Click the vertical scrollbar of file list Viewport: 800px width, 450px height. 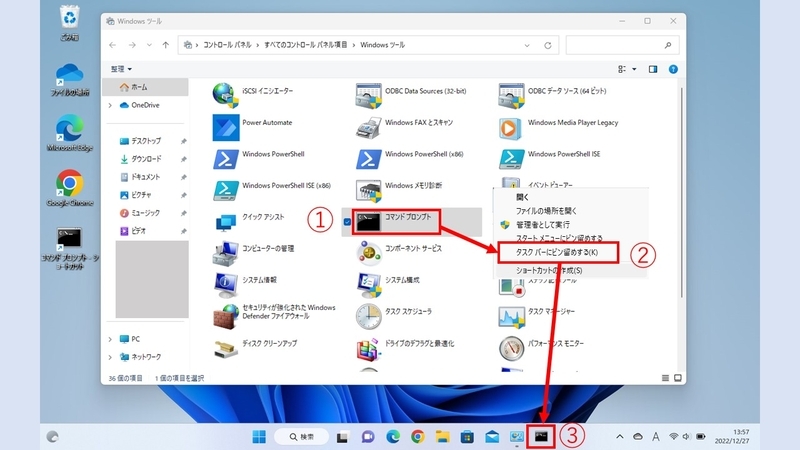point(682,192)
